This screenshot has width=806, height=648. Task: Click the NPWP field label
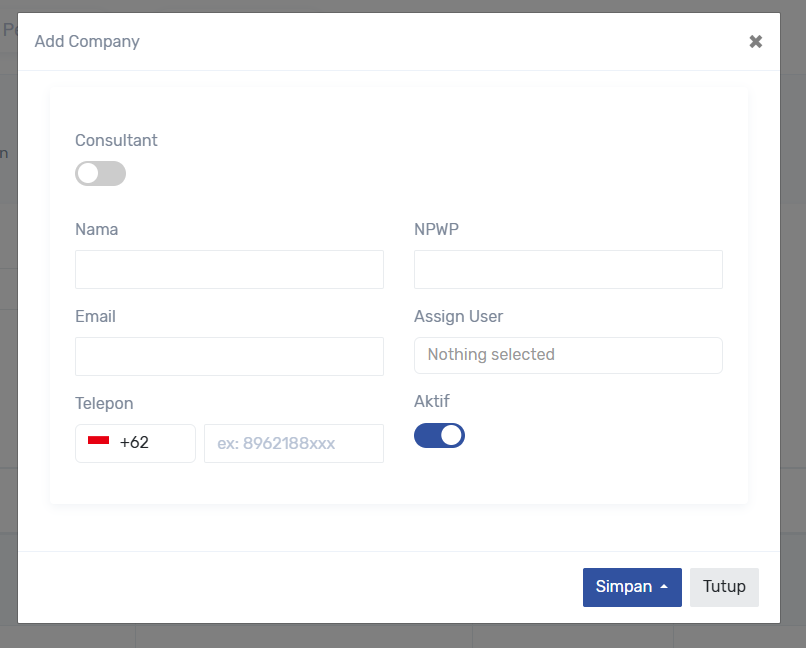[x=436, y=230]
